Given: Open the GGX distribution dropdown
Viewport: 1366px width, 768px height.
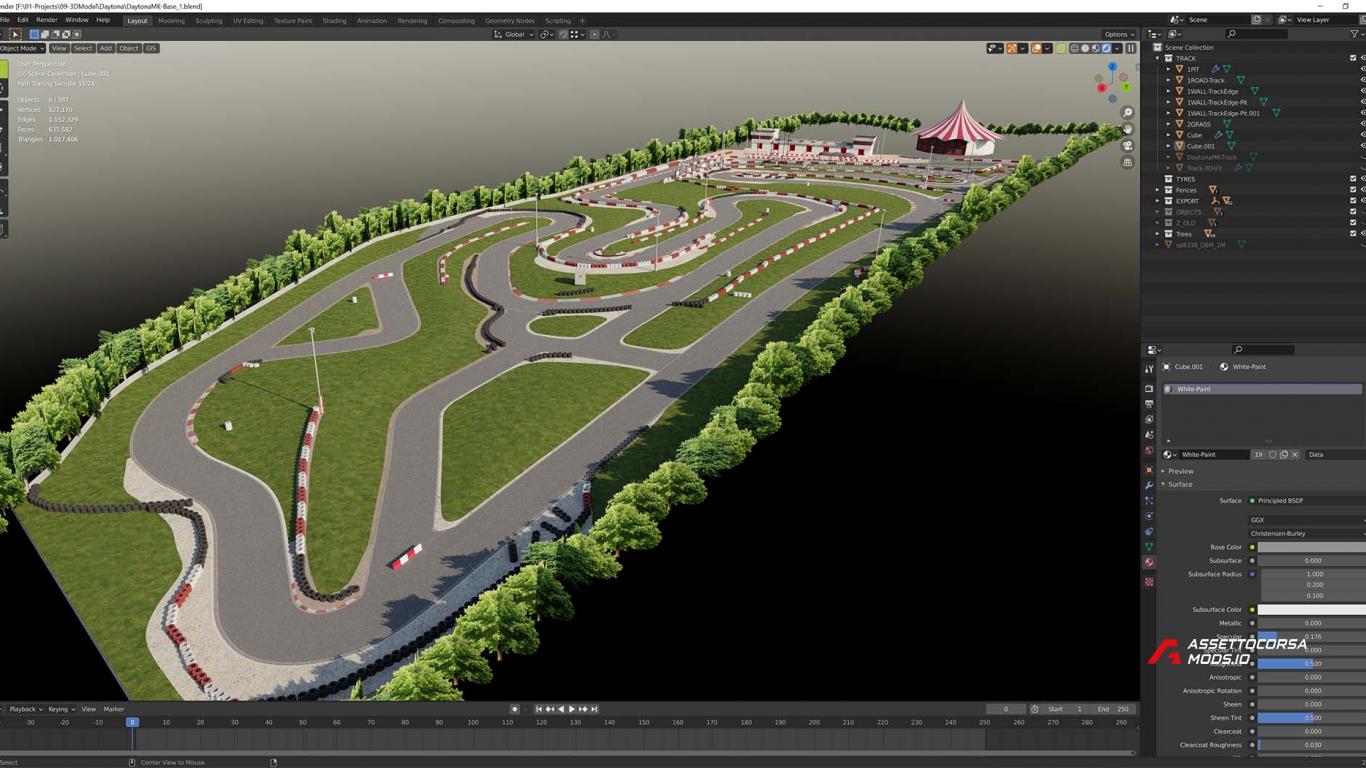Looking at the screenshot, I should tap(1306, 520).
